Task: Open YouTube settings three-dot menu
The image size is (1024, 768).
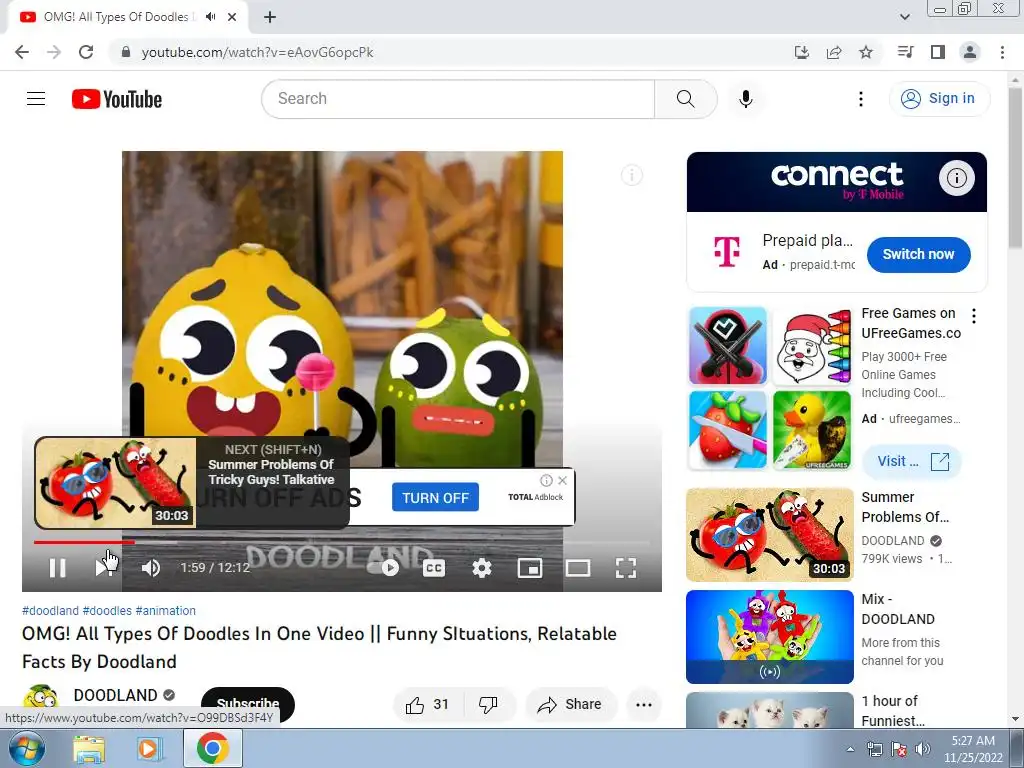Action: (861, 99)
